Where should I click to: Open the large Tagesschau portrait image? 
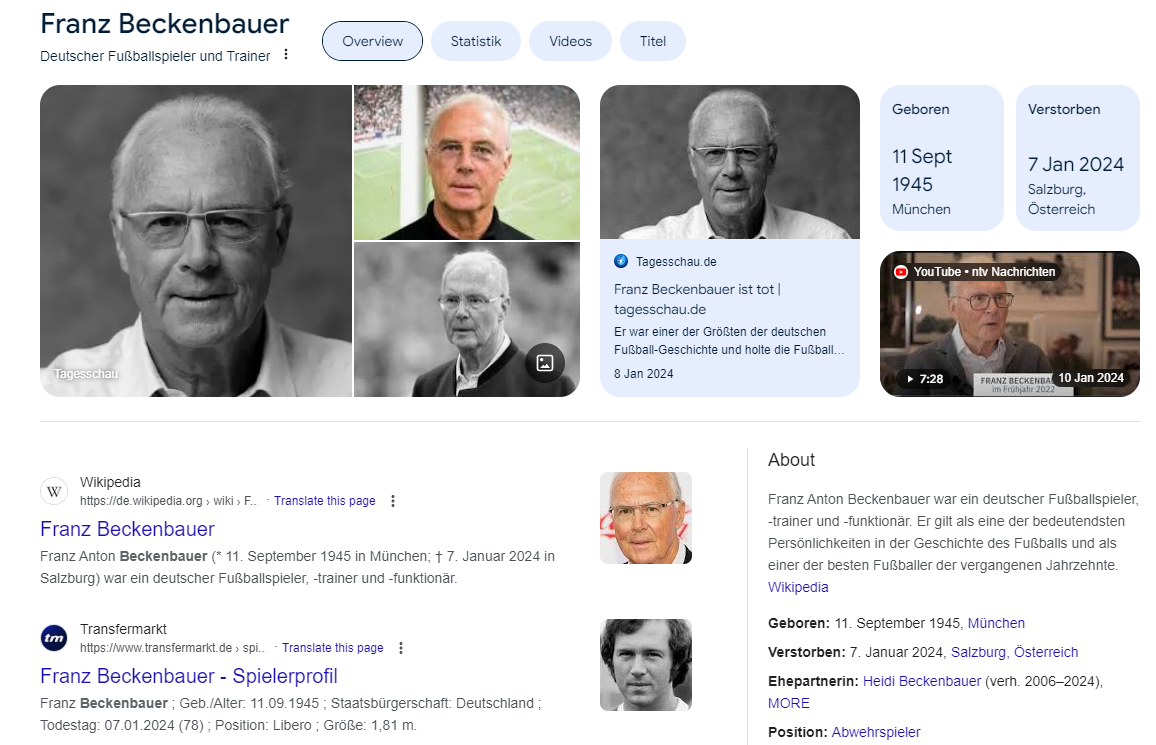click(x=196, y=241)
